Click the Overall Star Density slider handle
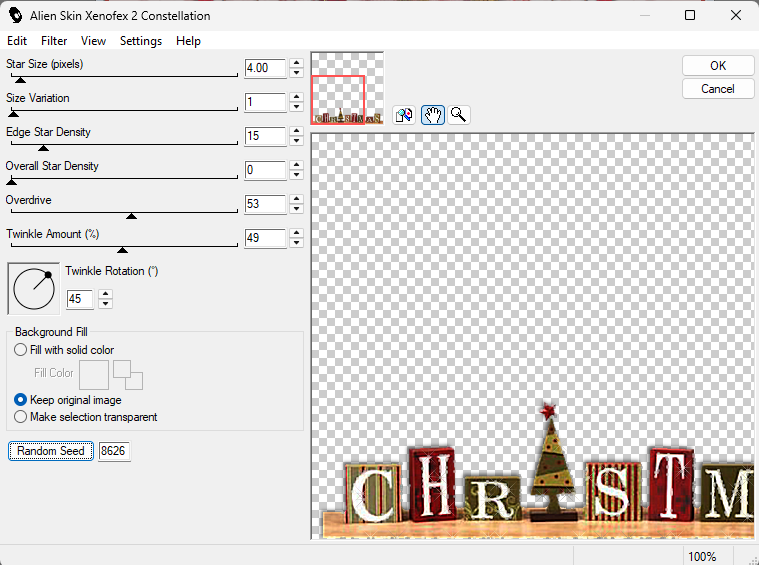The height and width of the screenshot is (565, 759). (12, 182)
